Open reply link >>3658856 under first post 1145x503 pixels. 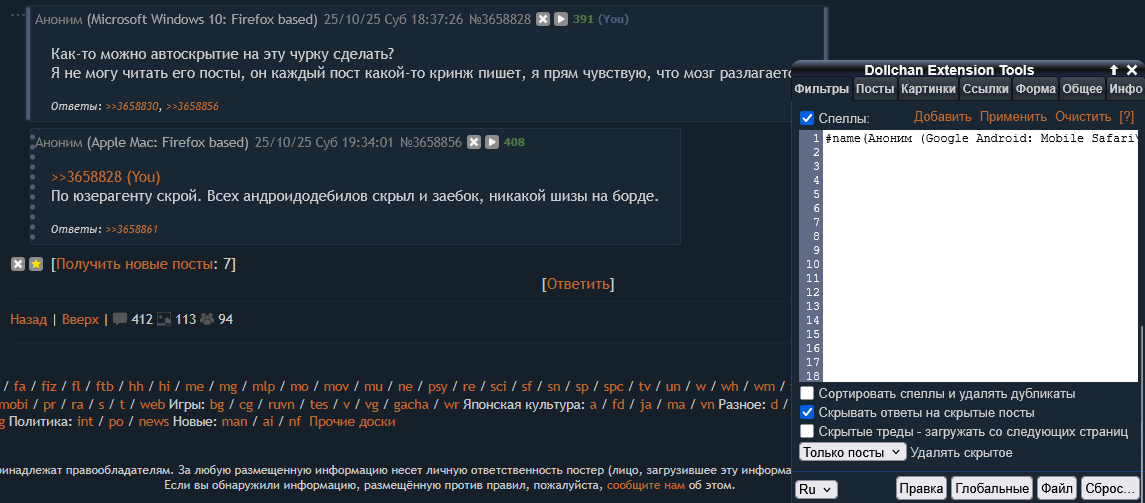(x=193, y=107)
